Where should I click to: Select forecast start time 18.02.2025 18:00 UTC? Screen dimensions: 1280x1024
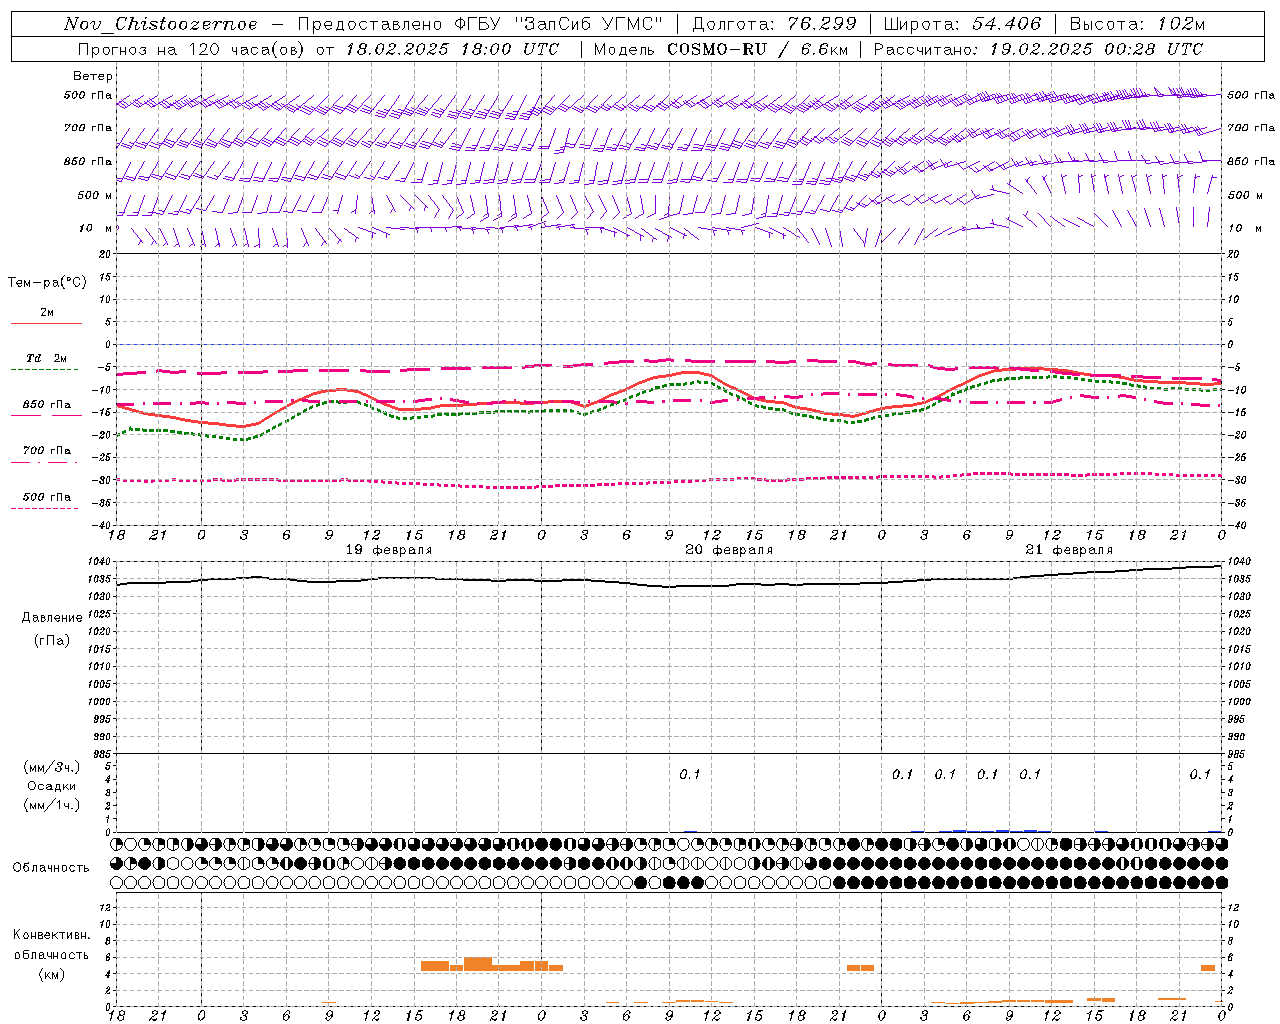(x=453, y=49)
